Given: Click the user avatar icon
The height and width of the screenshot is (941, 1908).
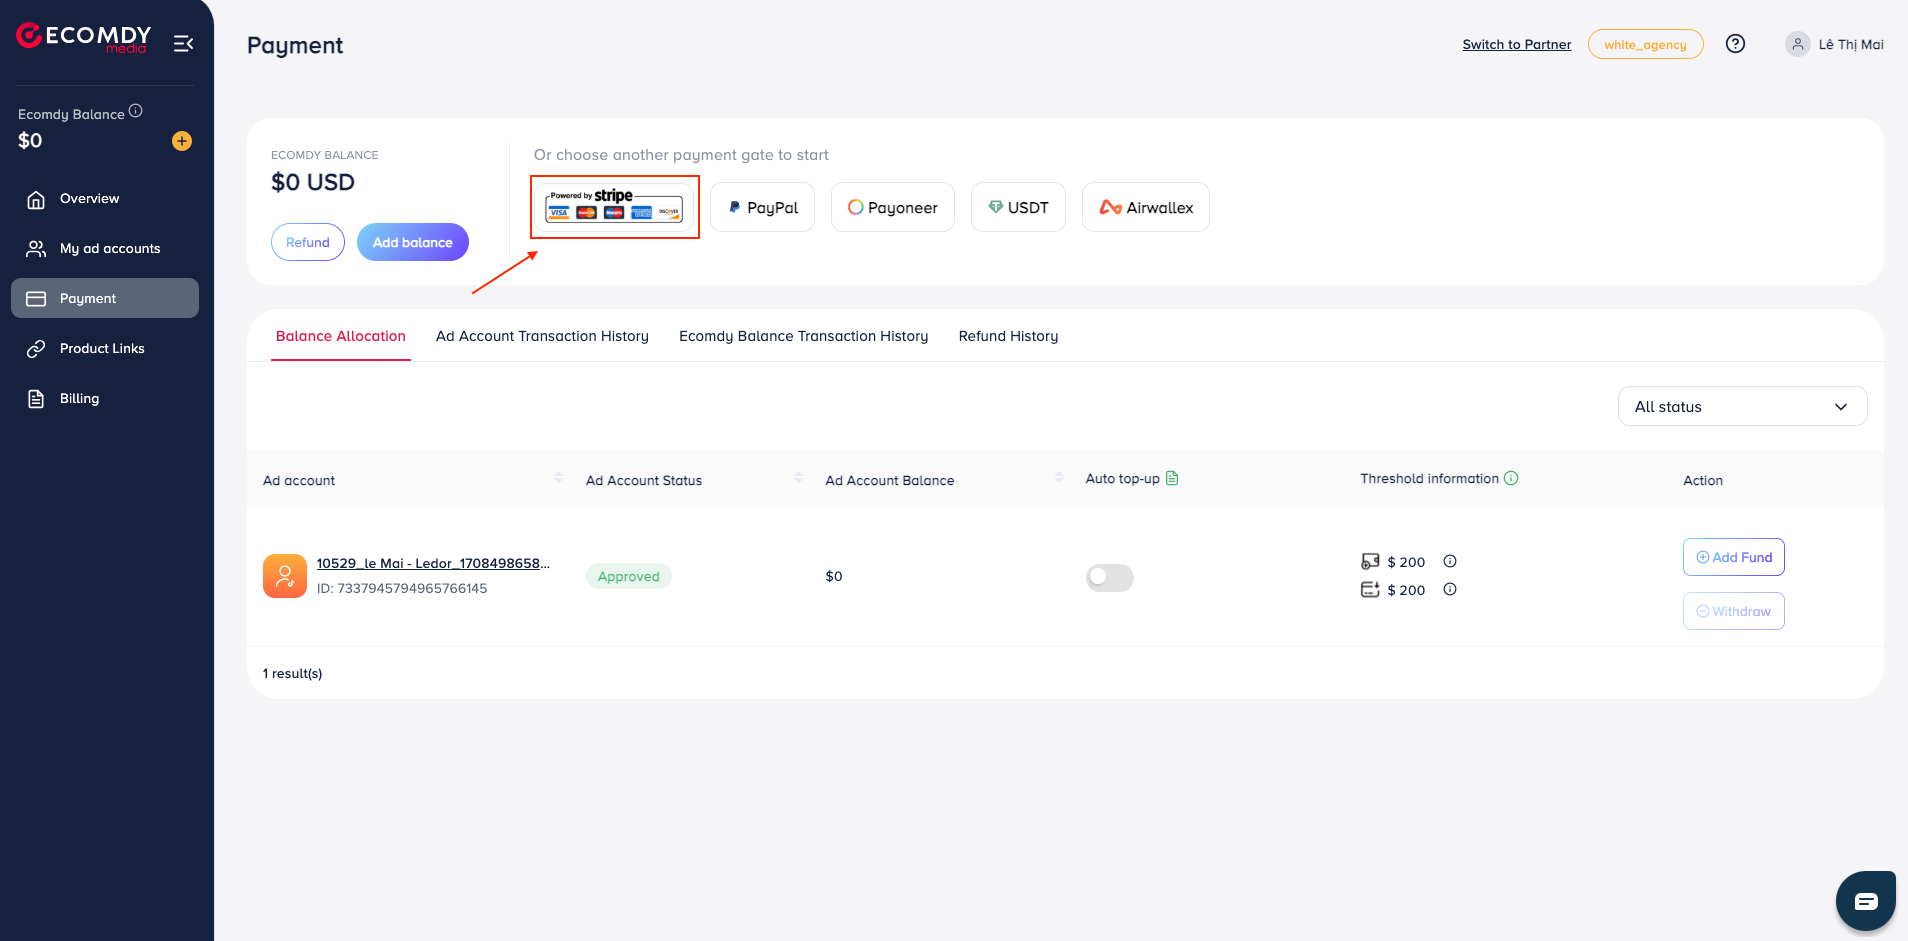Looking at the screenshot, I should 1797,44.
